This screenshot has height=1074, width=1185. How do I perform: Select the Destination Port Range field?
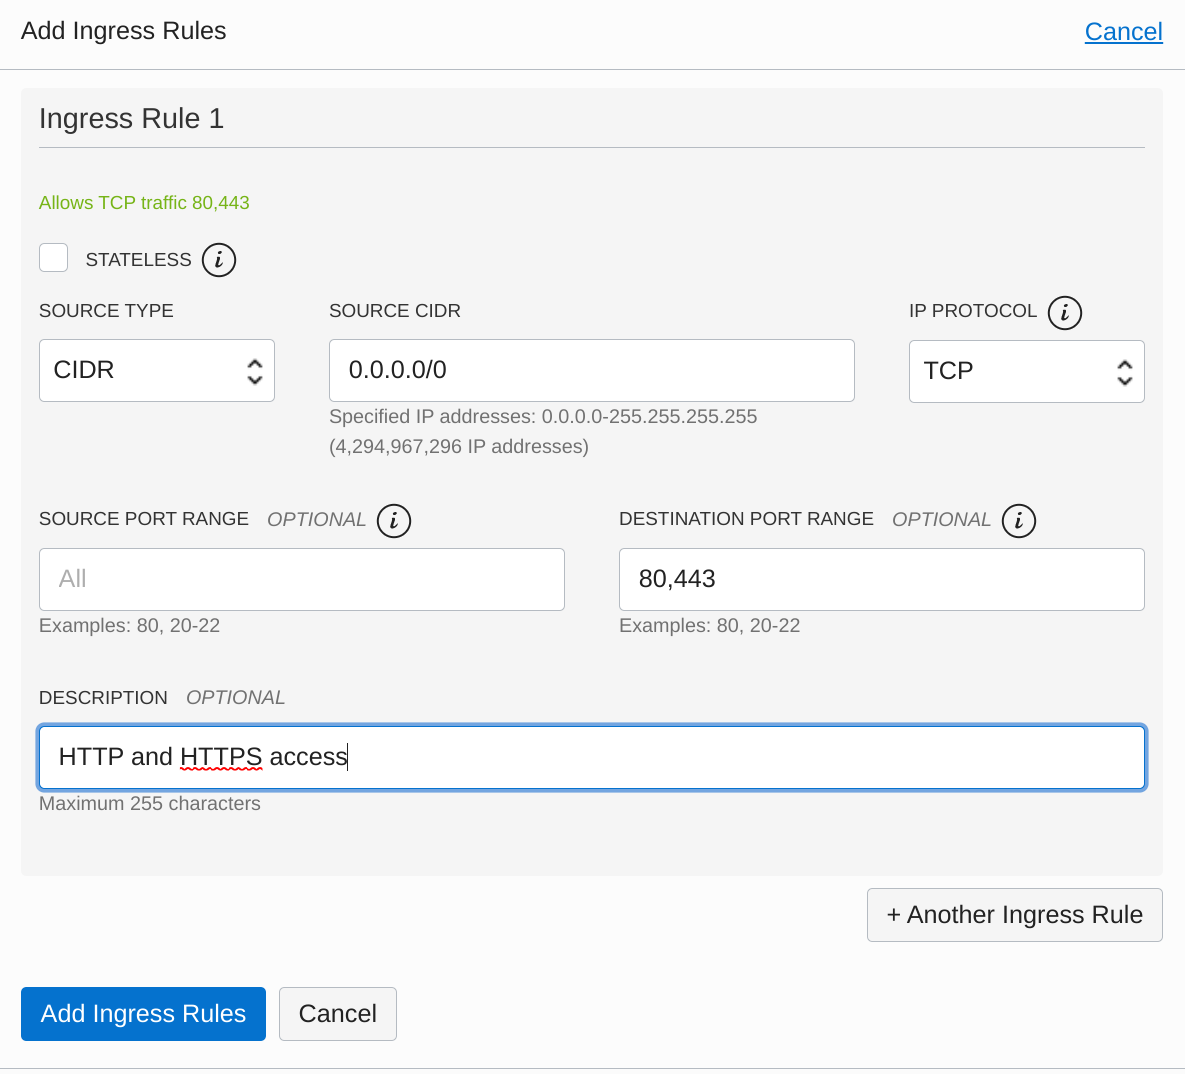[881, 579]
